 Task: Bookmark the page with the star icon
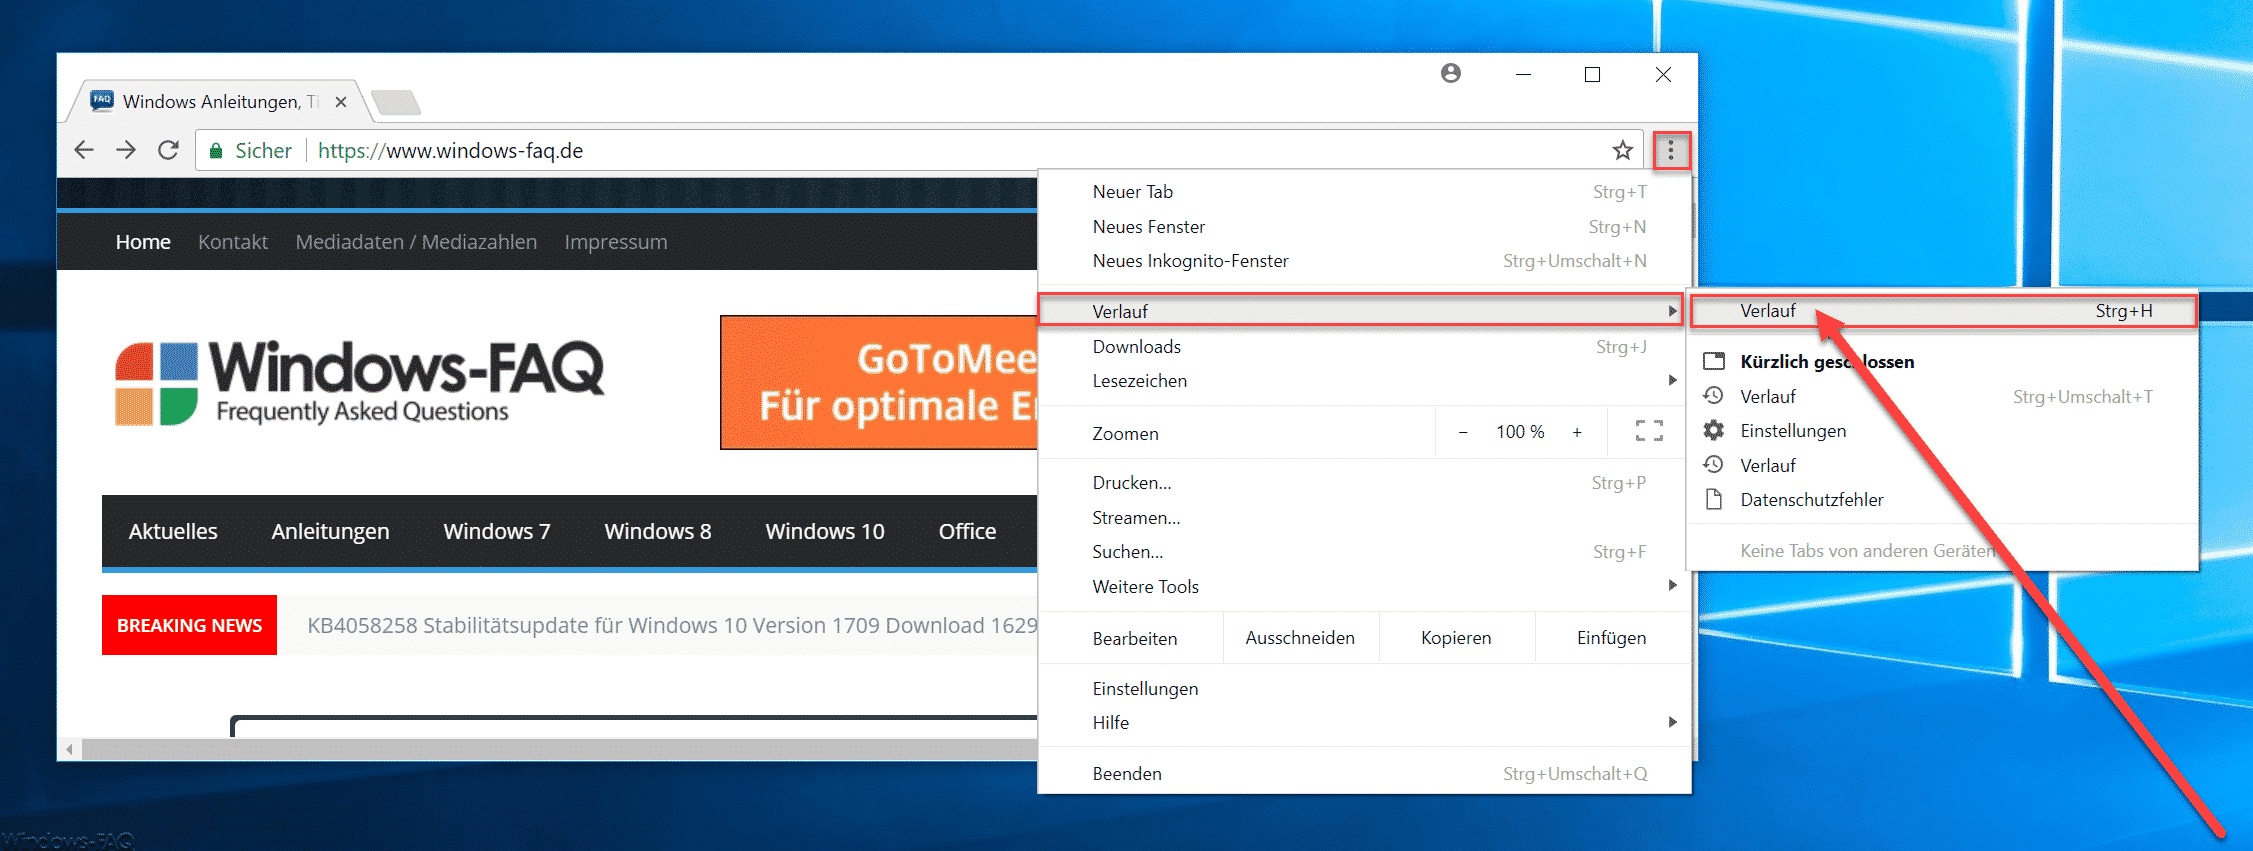(1622, 150)
